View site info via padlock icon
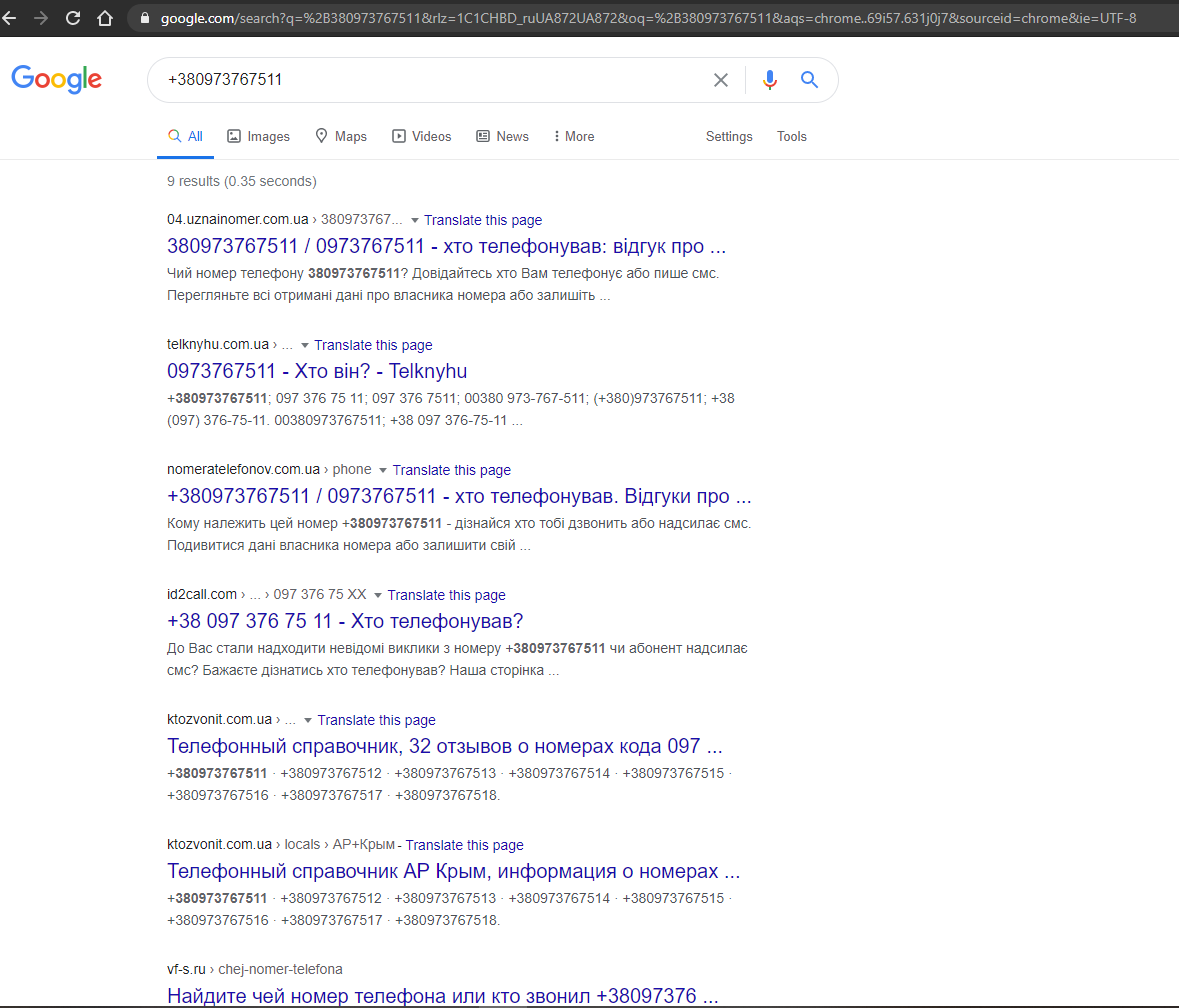The height and width of the screenshot is (1008, 1179). [145, 18]
